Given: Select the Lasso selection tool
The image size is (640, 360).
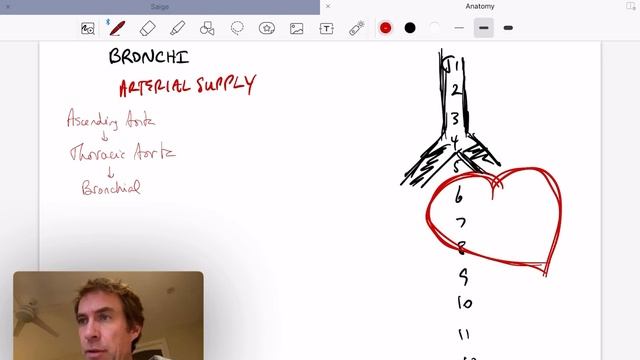Looking at the screenshot, I should [237, 28].
